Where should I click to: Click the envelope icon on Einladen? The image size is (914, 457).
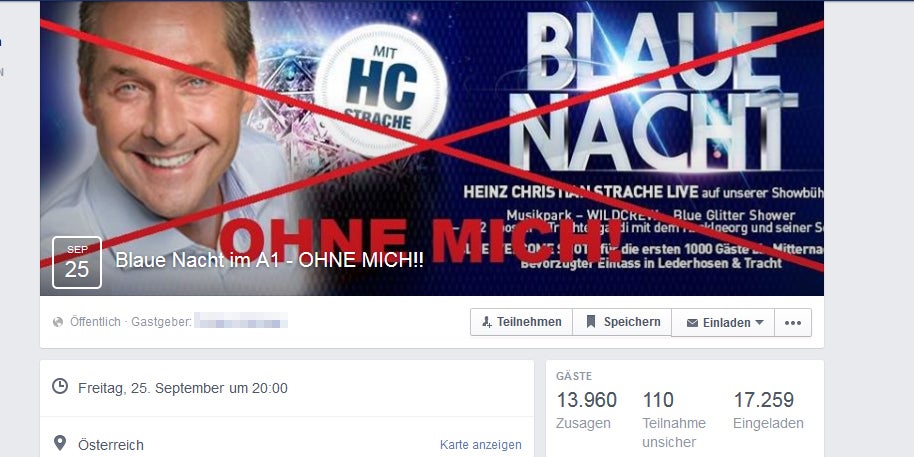tap(692, 323)
